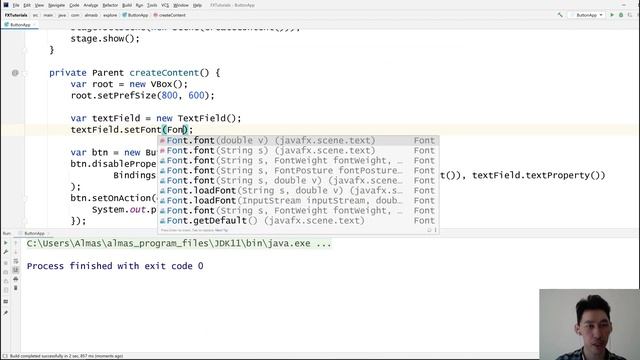This screenshot has width=640, height=360.
Task: Click layout icon in Run sidebar
Action: (6, 301)
